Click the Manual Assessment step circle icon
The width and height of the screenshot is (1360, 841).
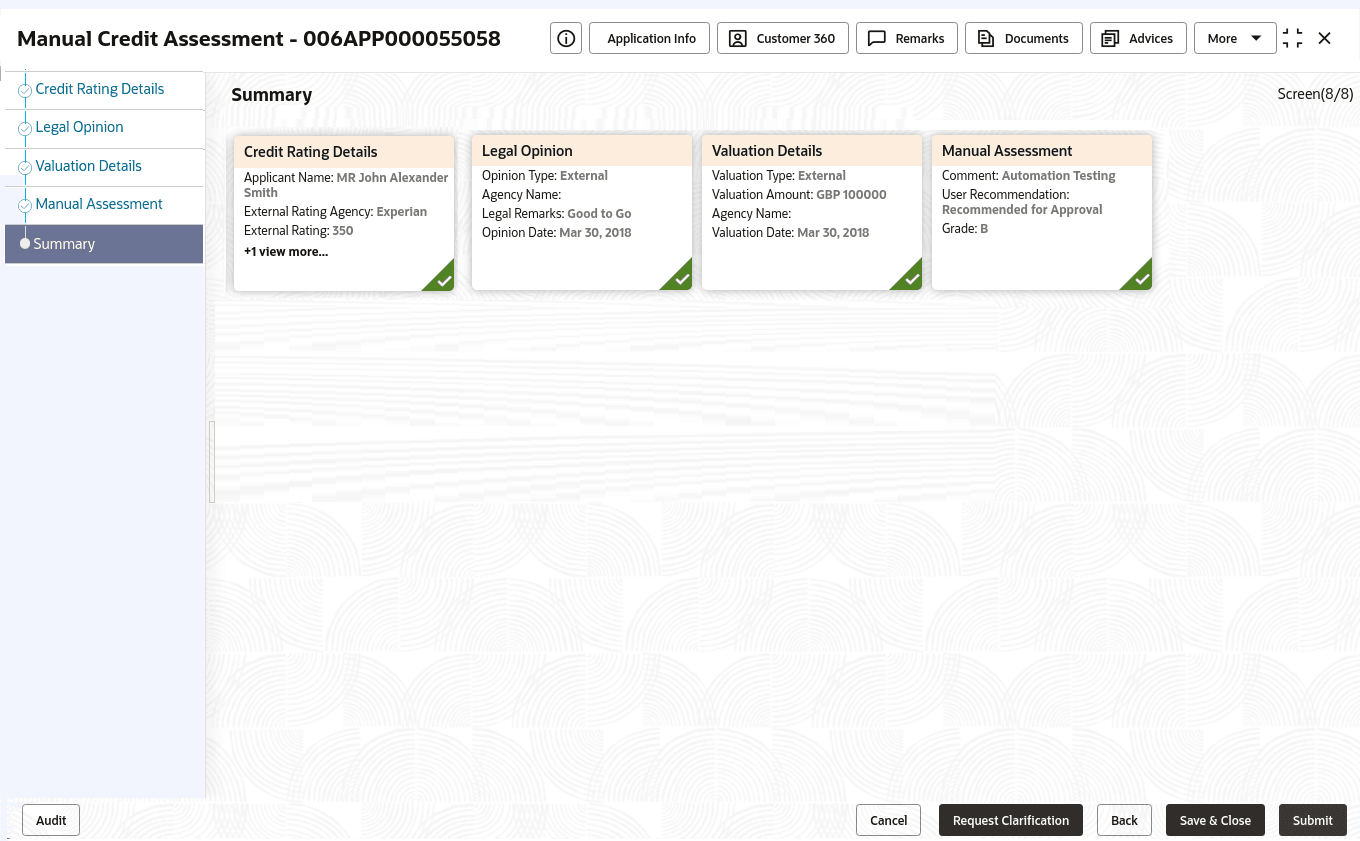click(25, 205)
